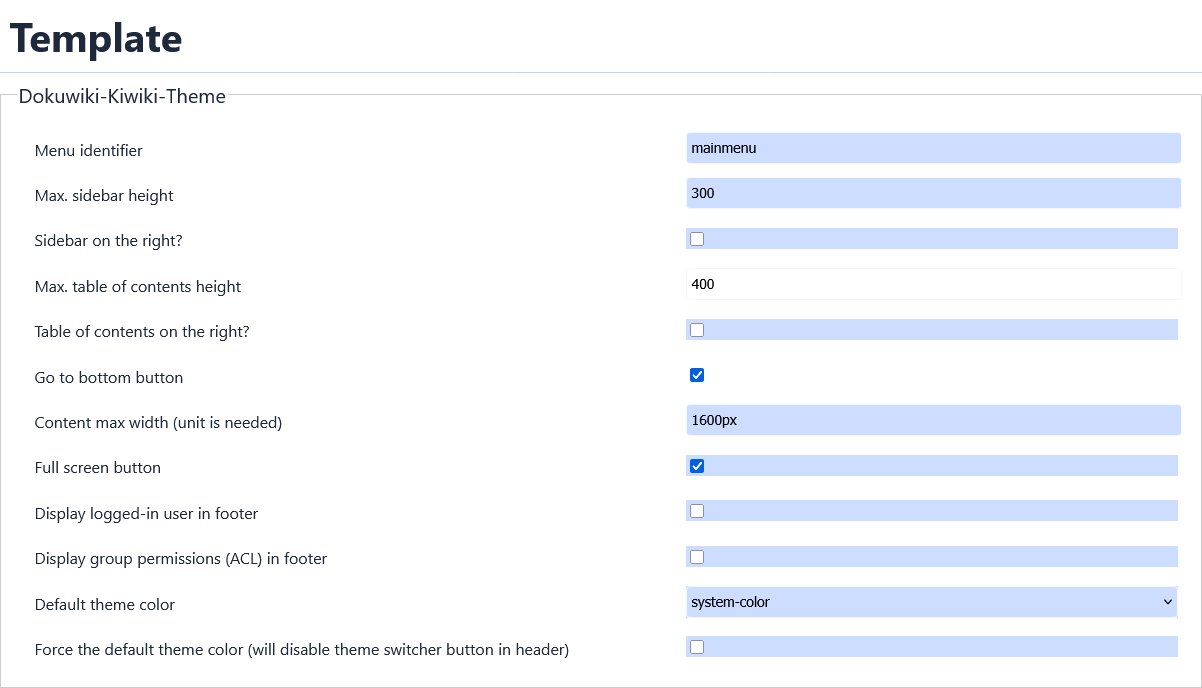Toggle the Display group permissions (ACL) checkbox
The image size is (1202, 688).
coord(697,556)
